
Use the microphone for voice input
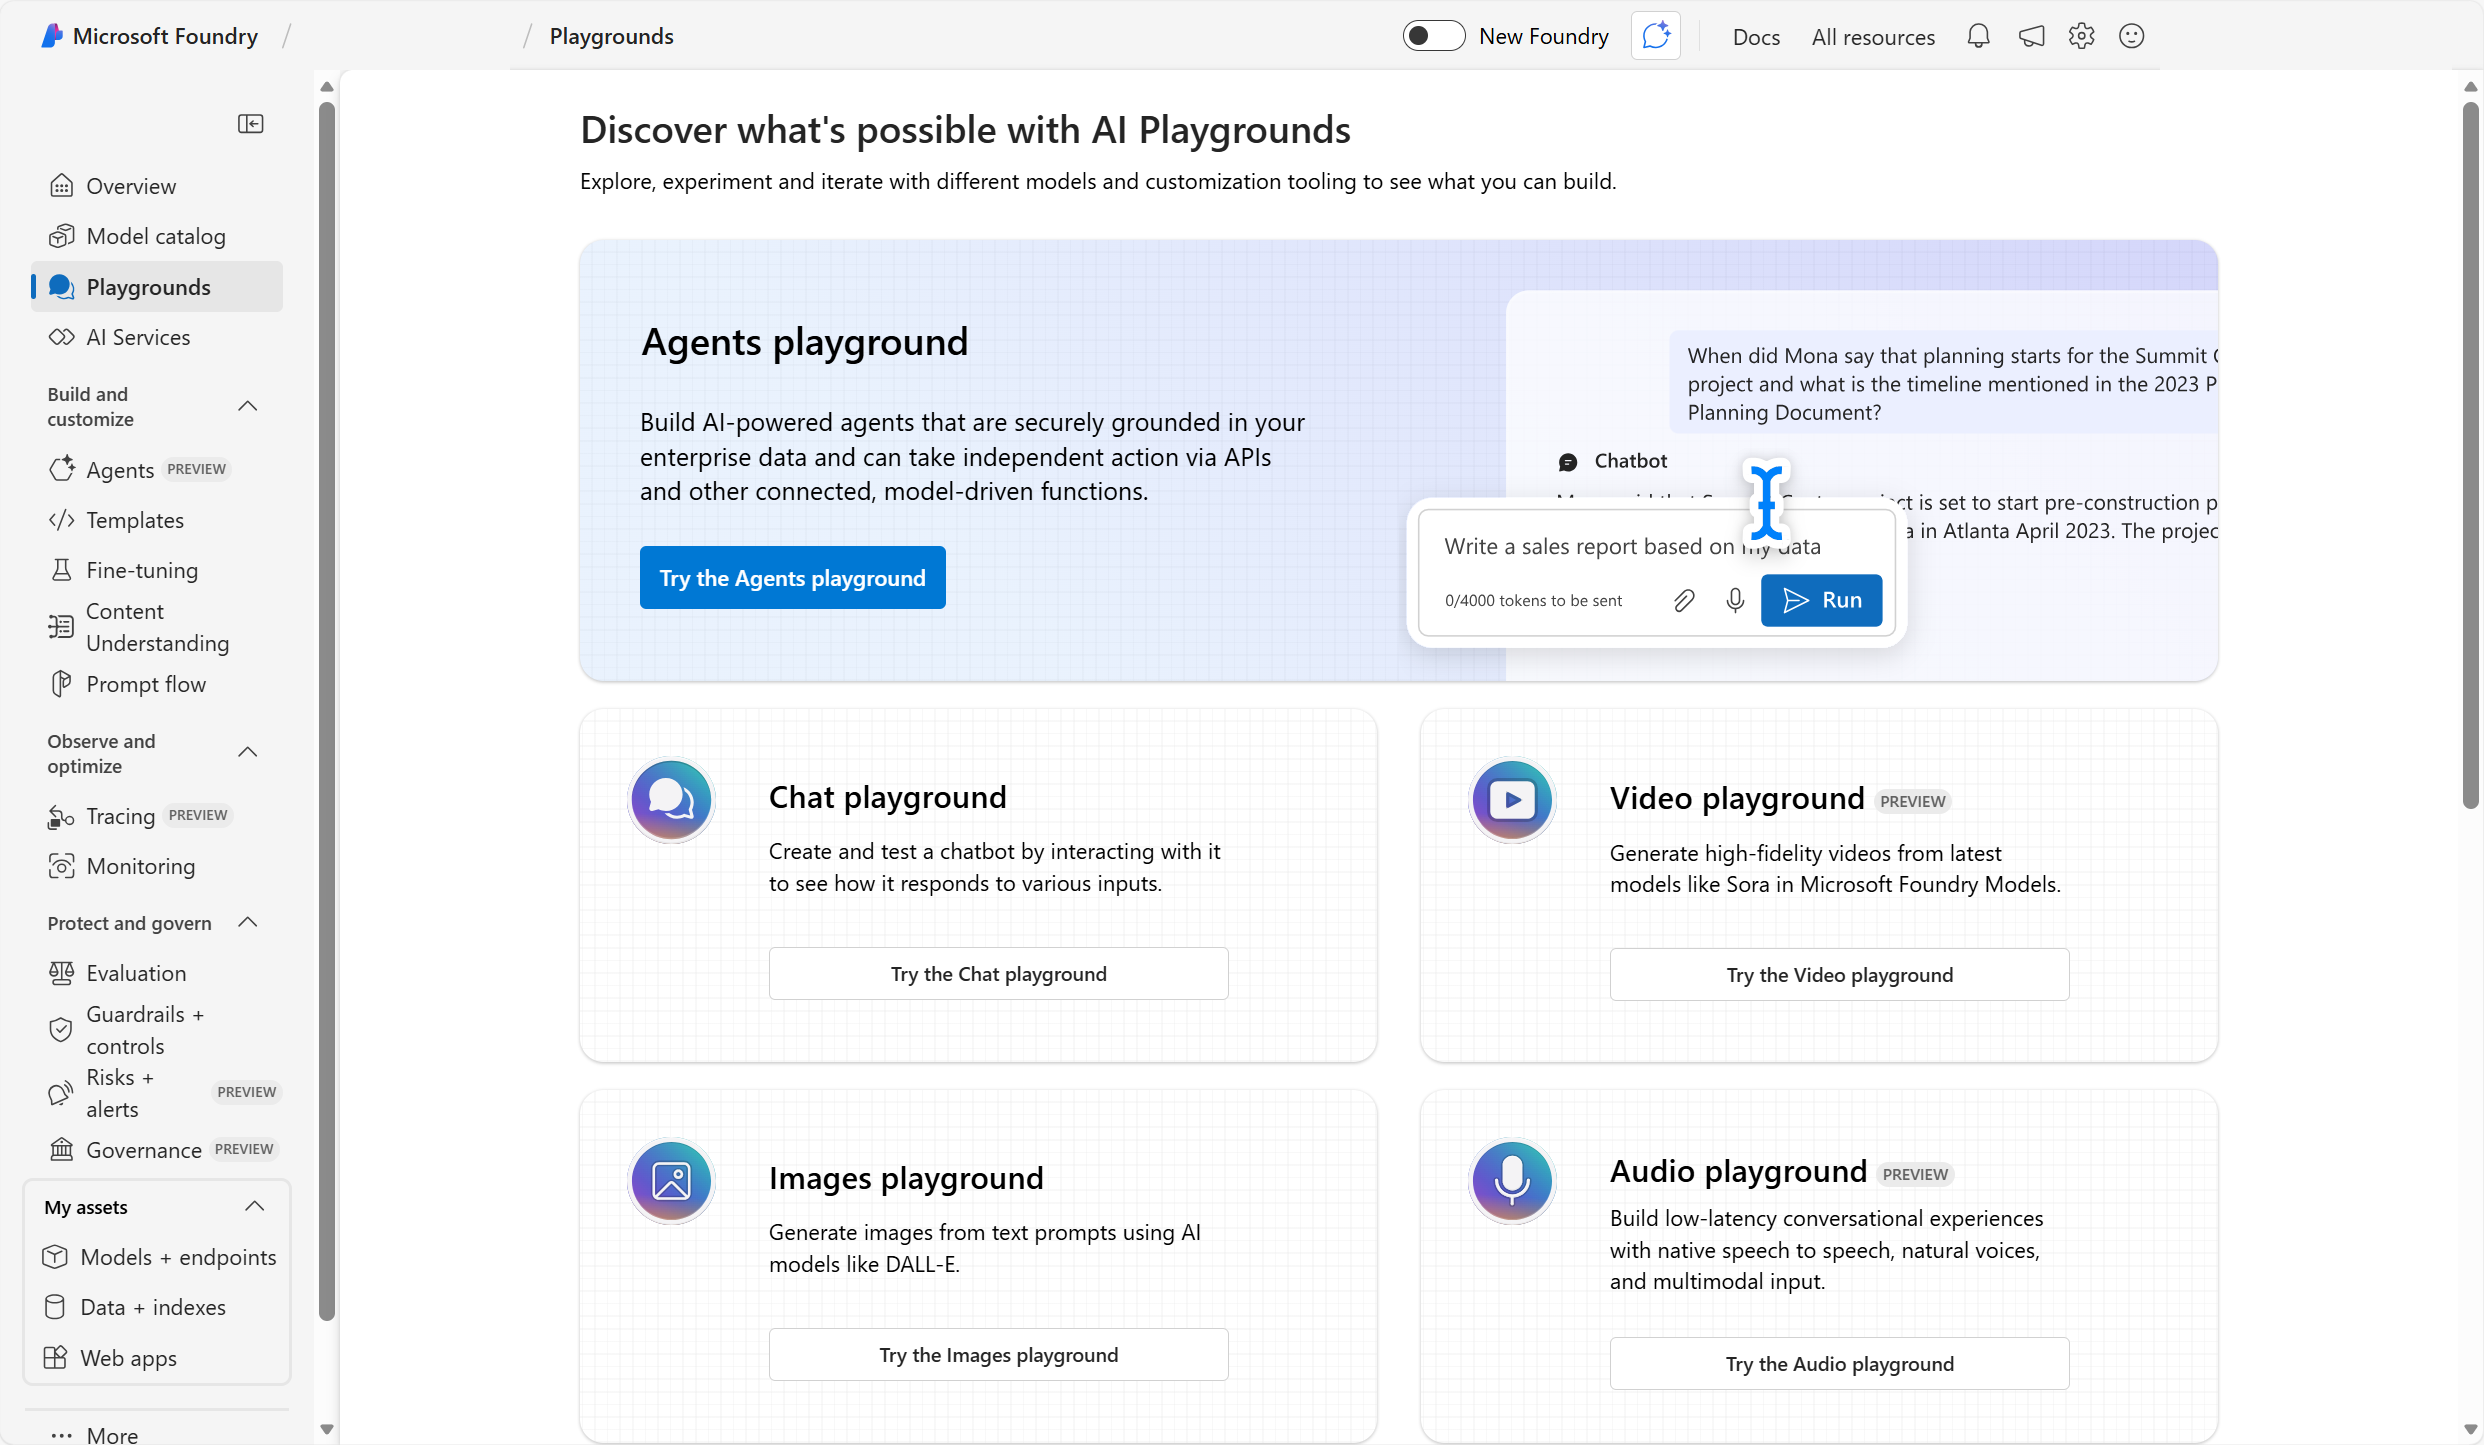click(1735, 600)
